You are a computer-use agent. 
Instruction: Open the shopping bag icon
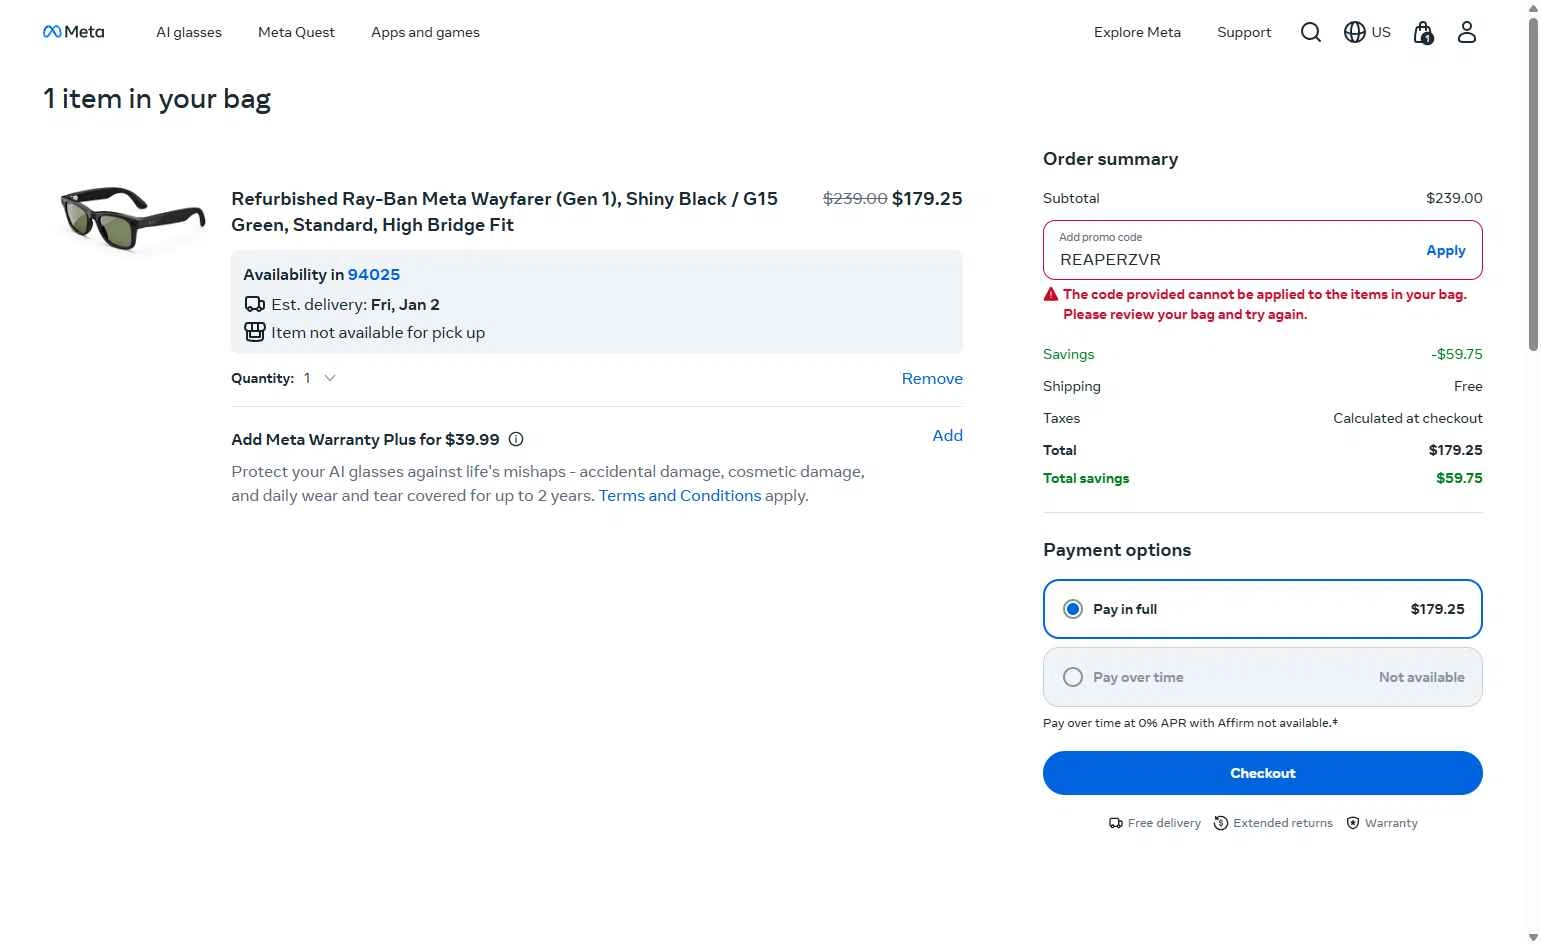[x=1423, y=33]
